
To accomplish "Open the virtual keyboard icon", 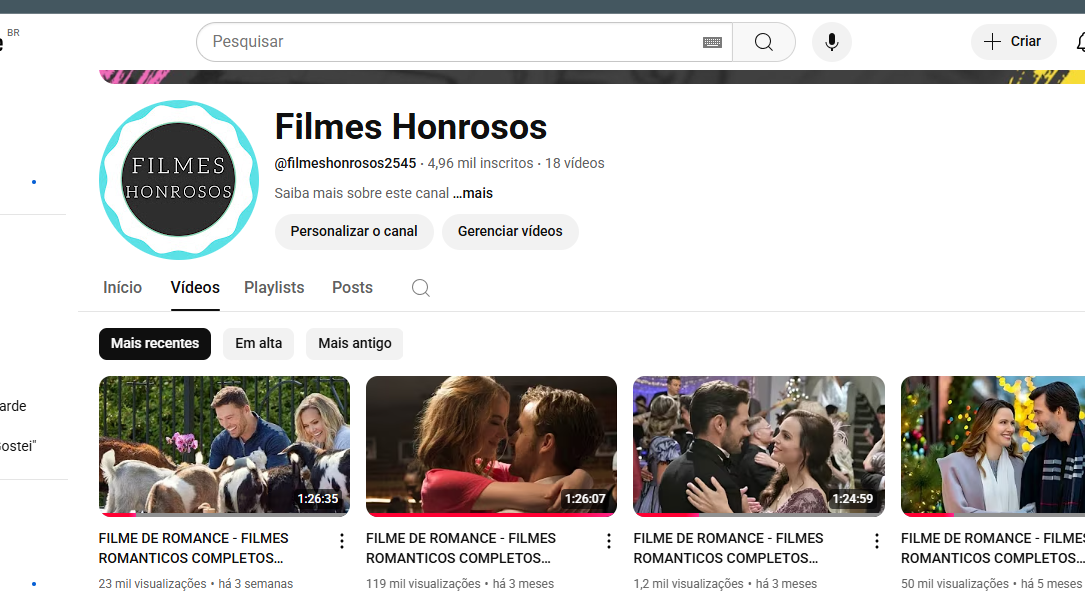I will (712, 42).
